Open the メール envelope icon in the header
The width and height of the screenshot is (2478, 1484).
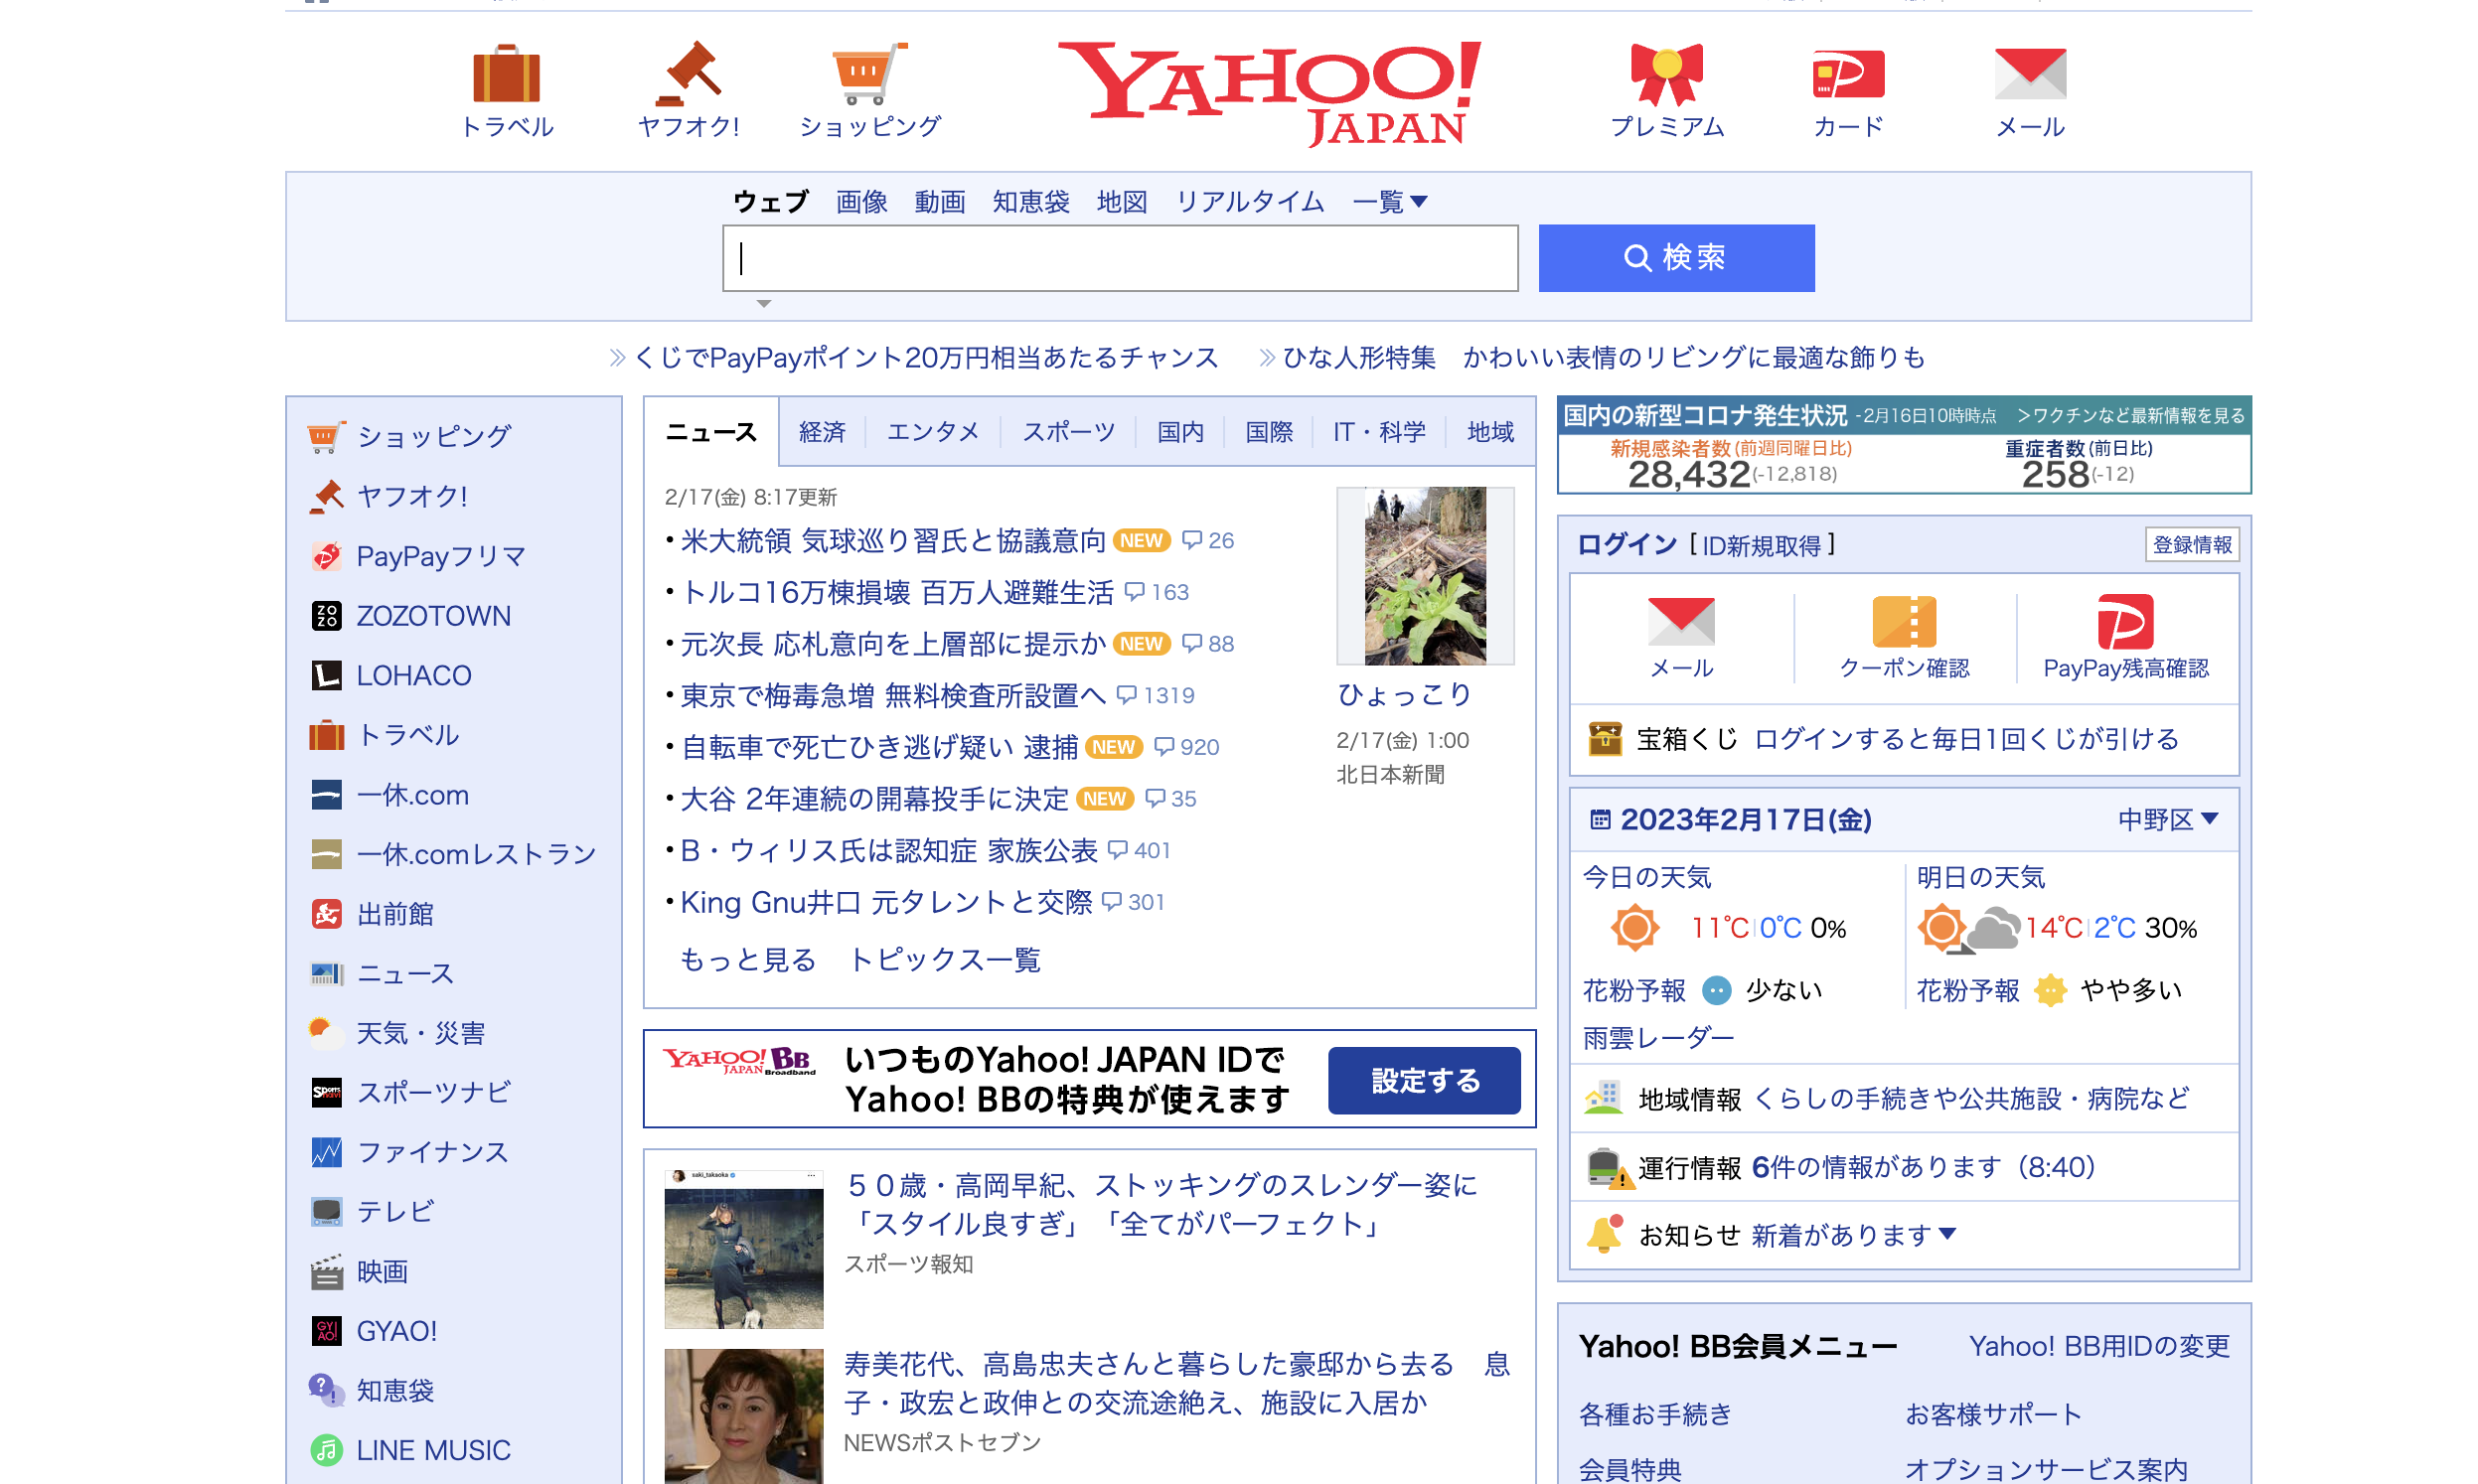tap(2030, 74)
